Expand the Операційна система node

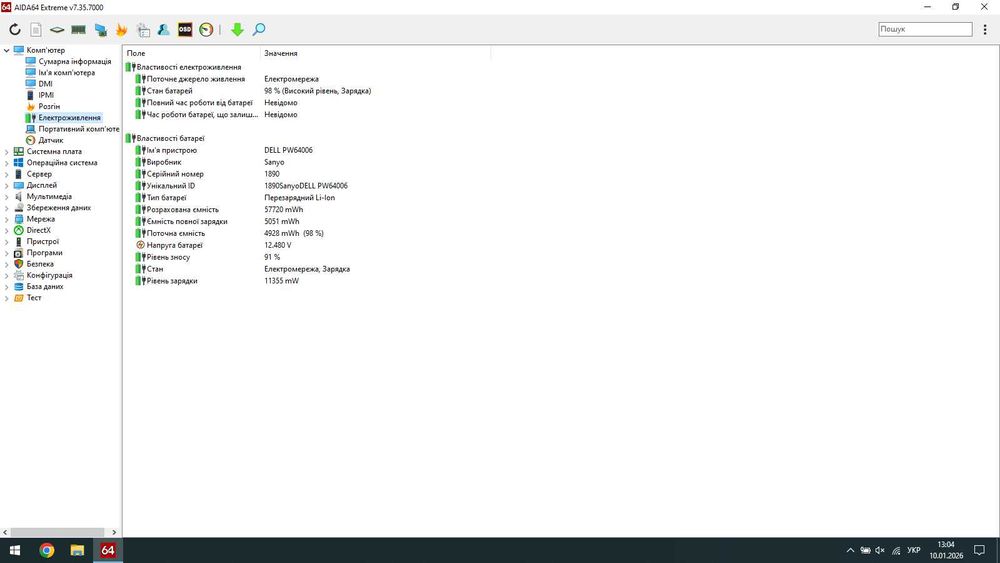tap(6, 163)
